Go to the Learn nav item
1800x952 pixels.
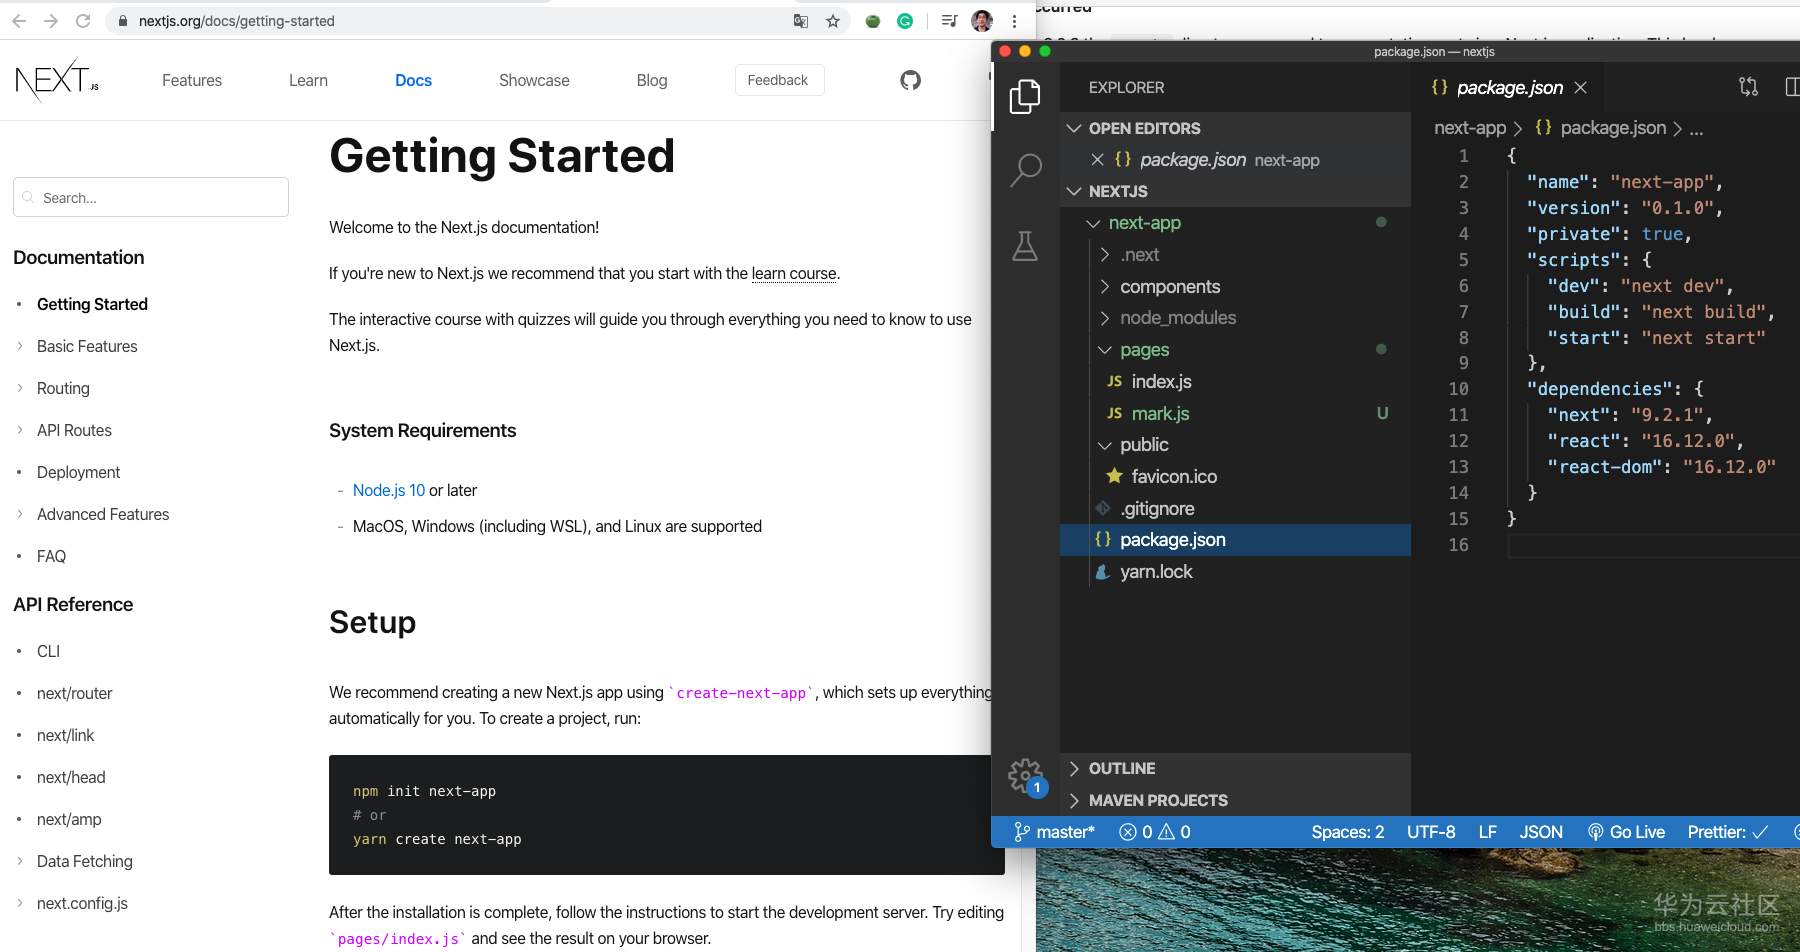click(308, 80)
